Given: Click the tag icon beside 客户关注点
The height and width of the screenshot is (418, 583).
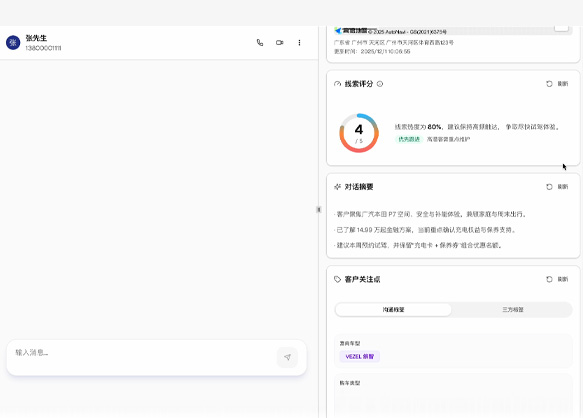Looking at the screenshot, I should click(x=338, y=279).
